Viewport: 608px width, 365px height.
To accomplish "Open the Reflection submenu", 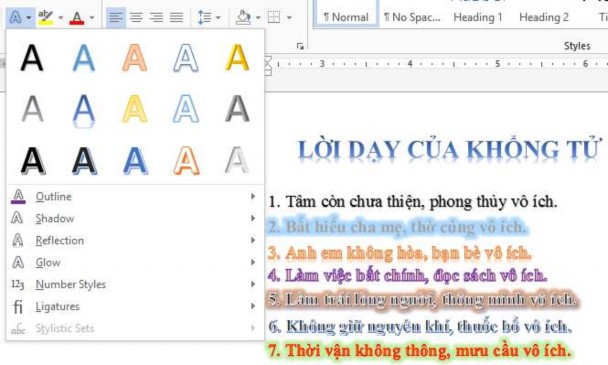I will click(135, 240).
